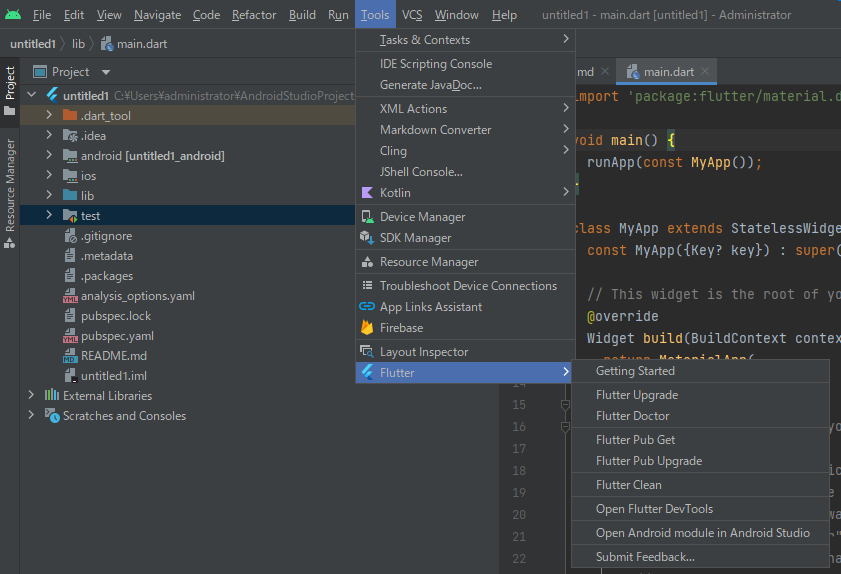Click the .dart_tool folder icon

[x=70, y=115]
